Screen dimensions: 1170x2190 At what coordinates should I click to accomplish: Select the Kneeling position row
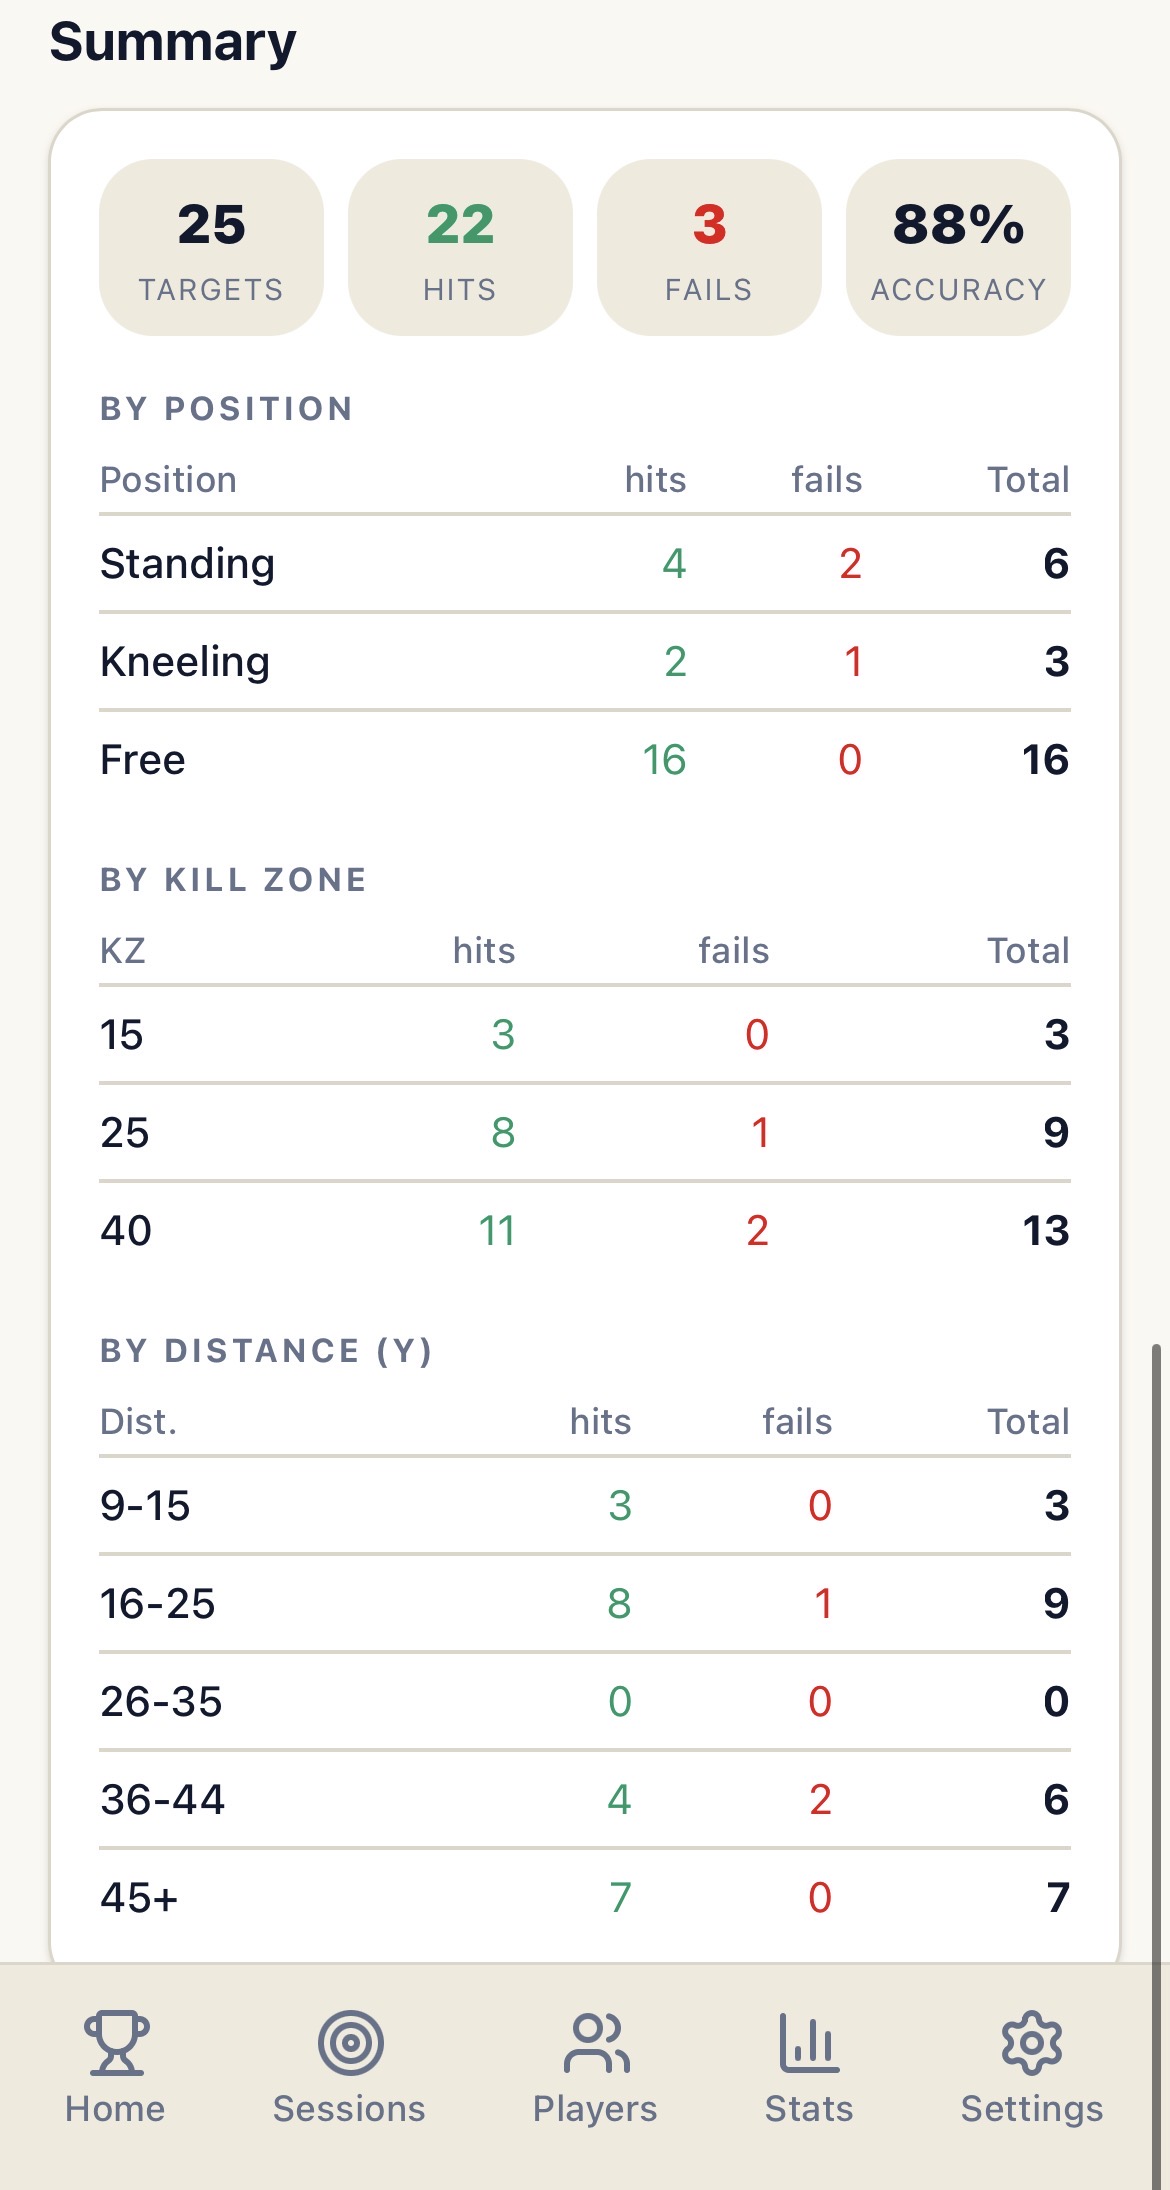(x=585, y=662)
